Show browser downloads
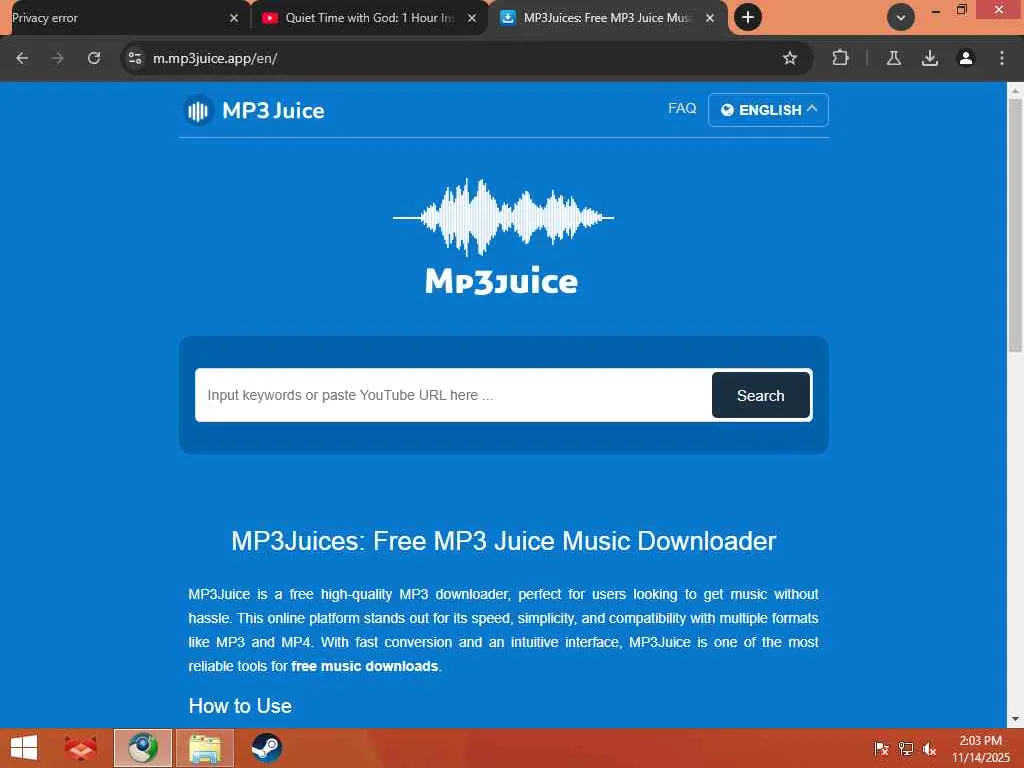This screenshot has width=1024, height=768. pyautogui.click(x=929, y=58)
